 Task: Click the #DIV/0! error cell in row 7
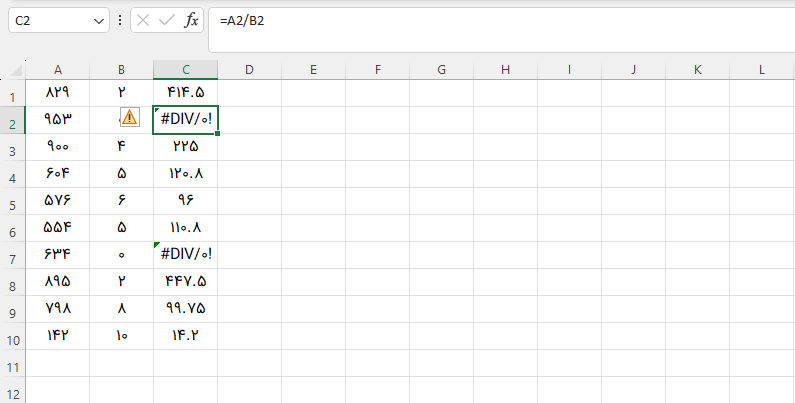pyautogui.click(x=186, y=255)
